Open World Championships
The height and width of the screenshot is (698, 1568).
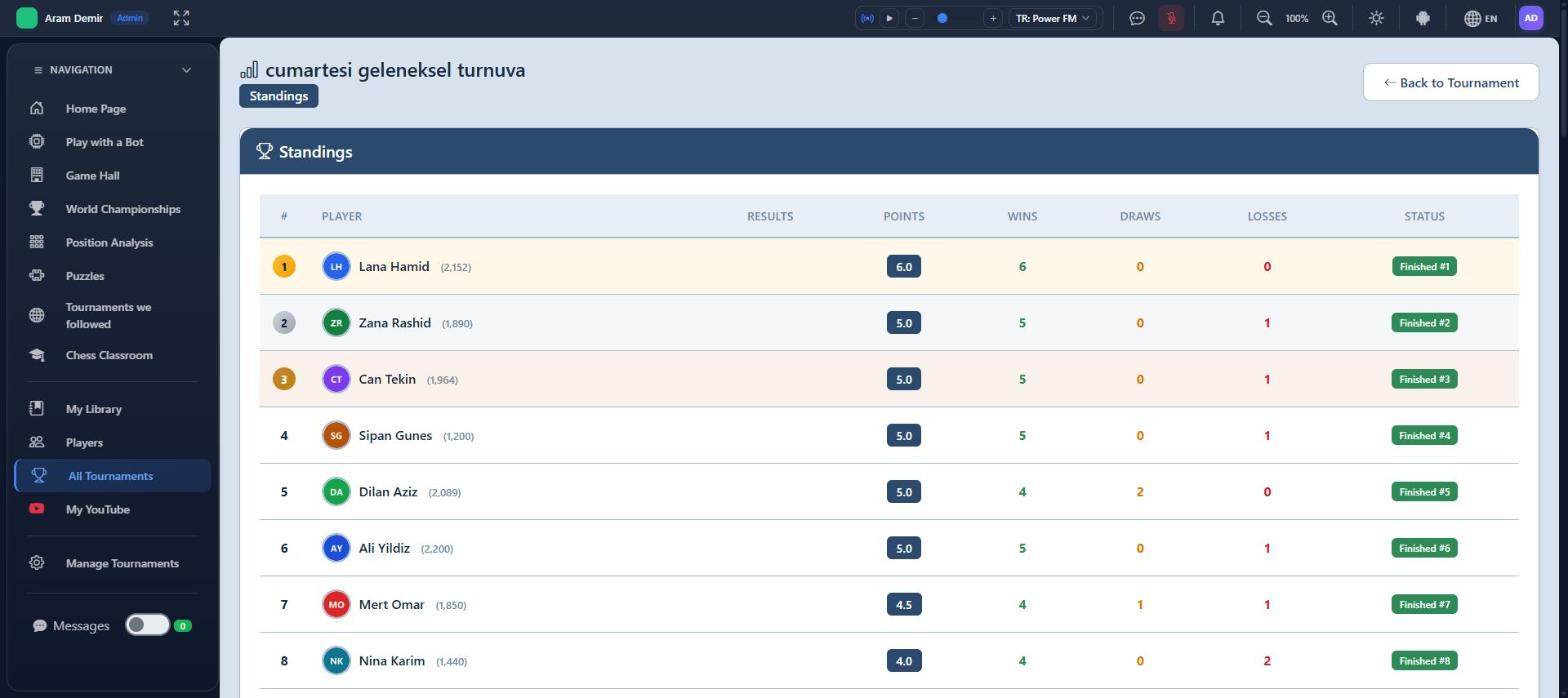tap(112, 209)
